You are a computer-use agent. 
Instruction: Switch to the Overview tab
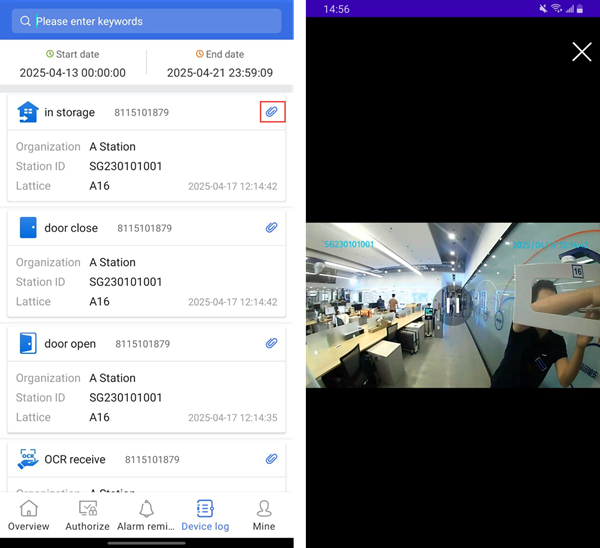29,515
